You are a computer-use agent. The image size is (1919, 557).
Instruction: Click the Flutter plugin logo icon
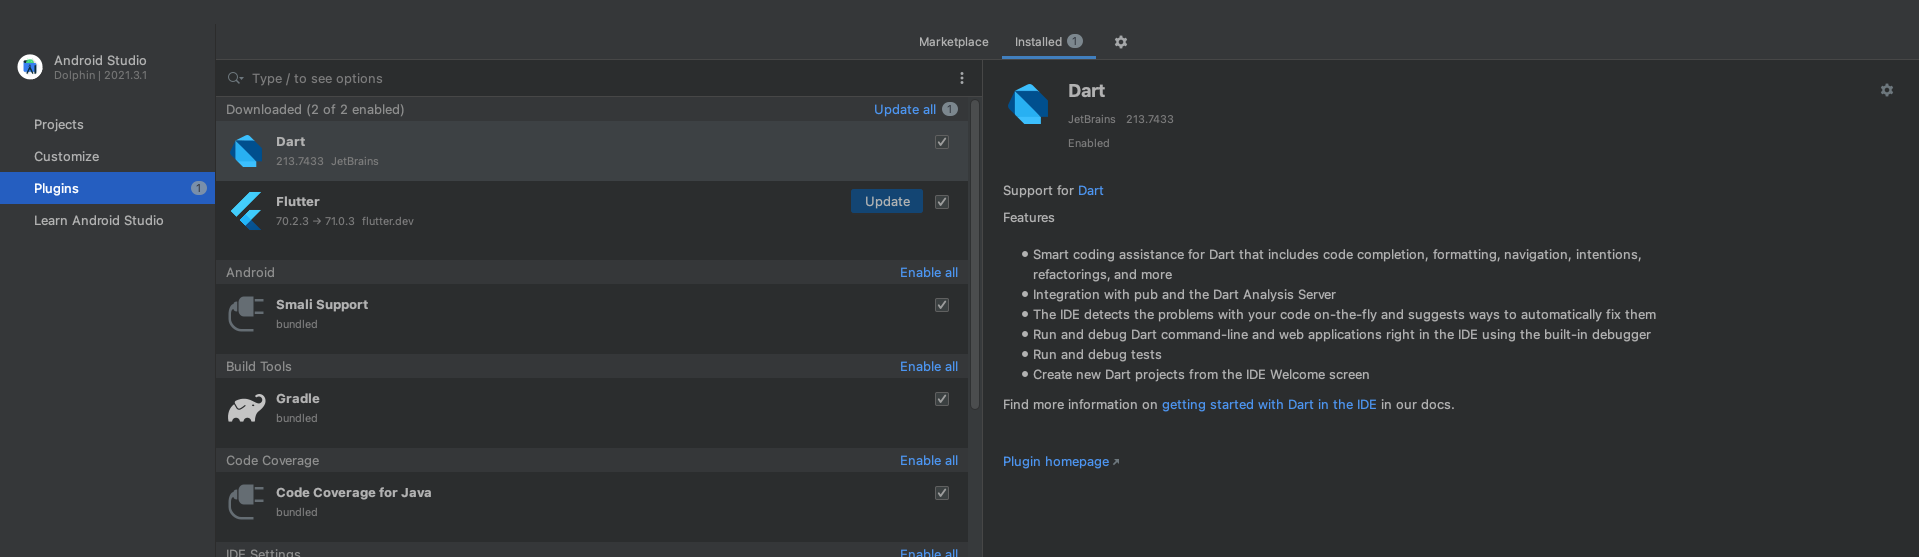pos(247,211)
